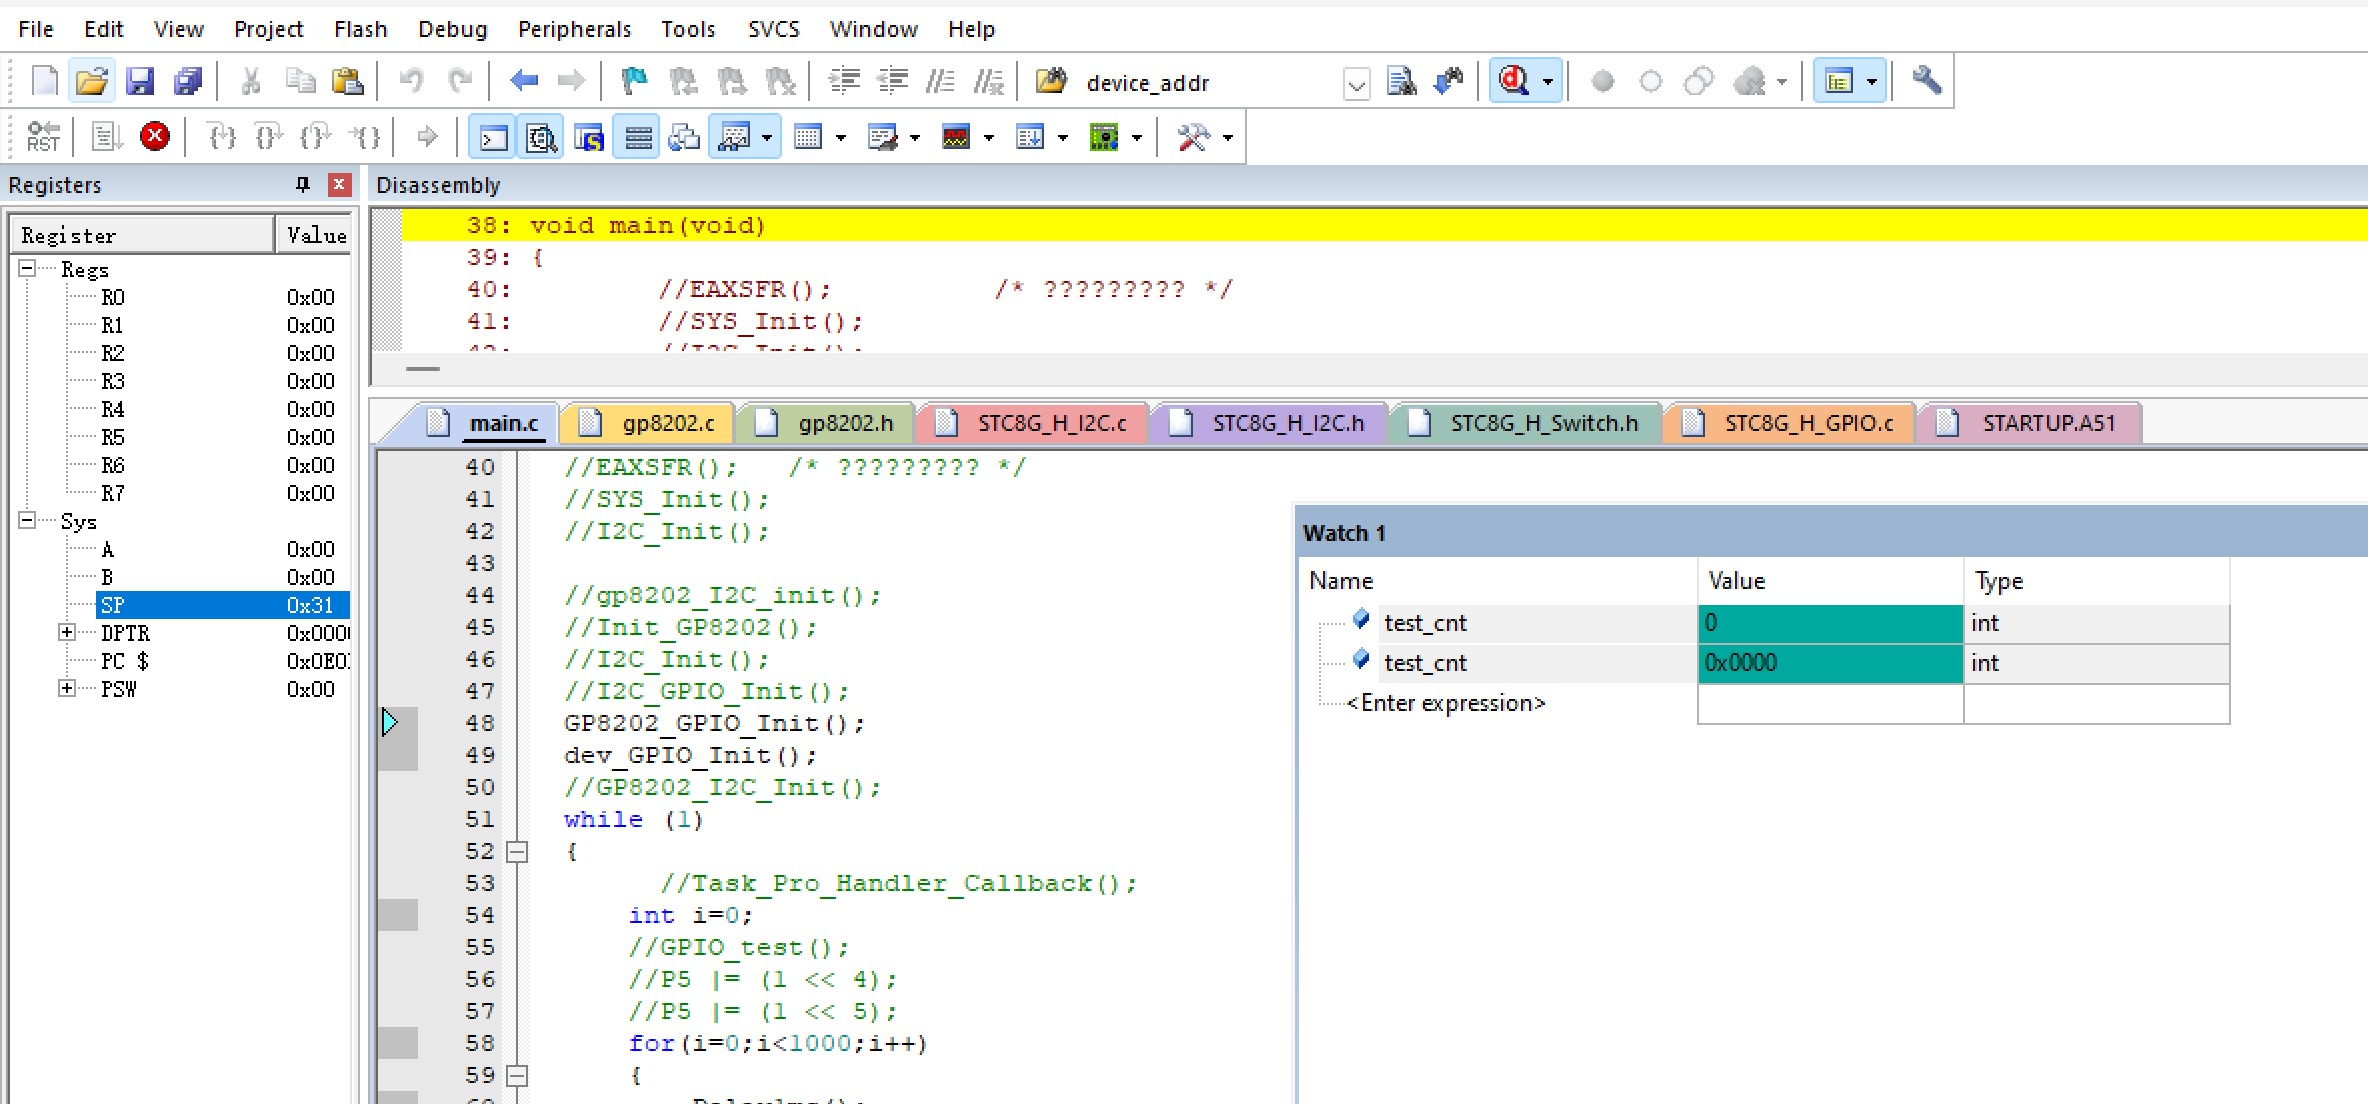Toggle the Command Window button
This screenshot has height=1104, width=2368.
(x=493, y=137)
